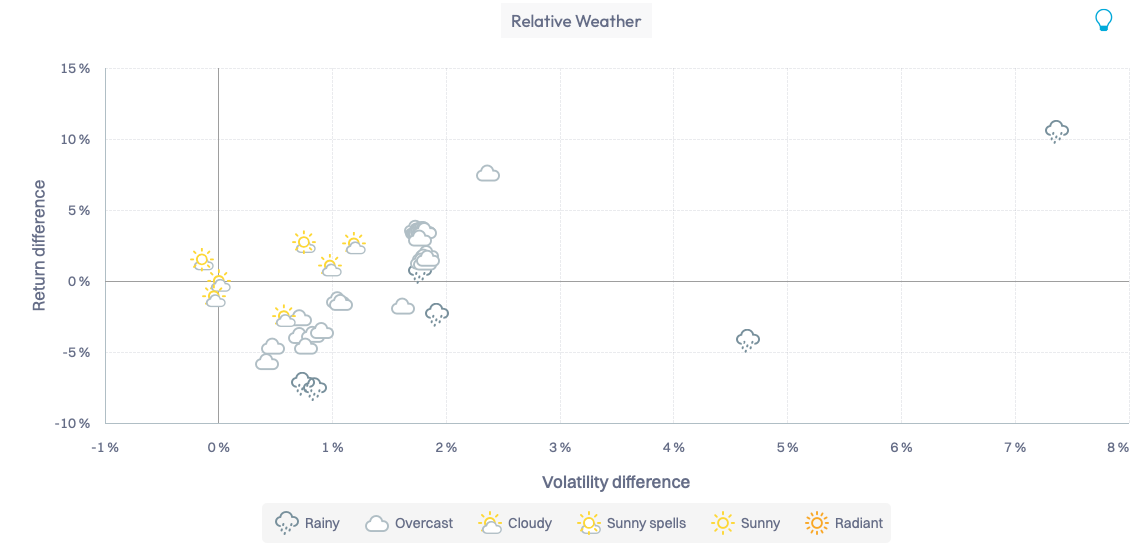Click the cloudy point near 1.2% volatility
The image size is (1147, 552).
[354, 244]
